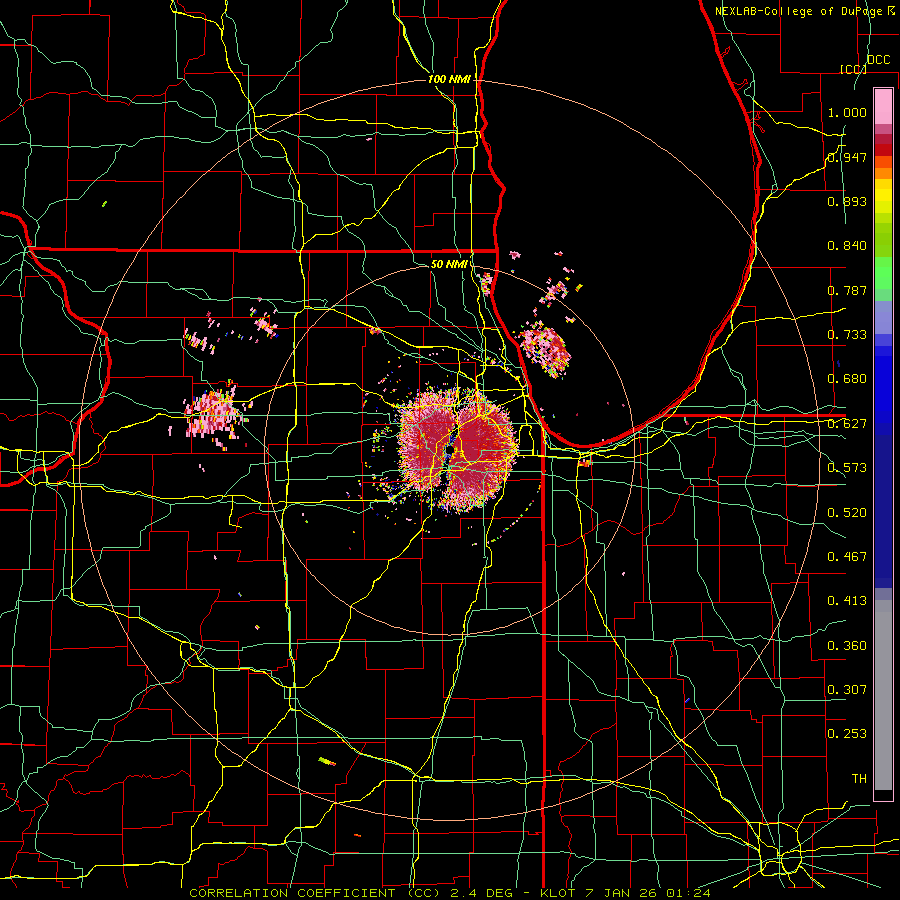The height and width of the screenshot is (900, 900).
Task: Click the large pink echo cluster west of the radar
Action: tap(214, 412)
